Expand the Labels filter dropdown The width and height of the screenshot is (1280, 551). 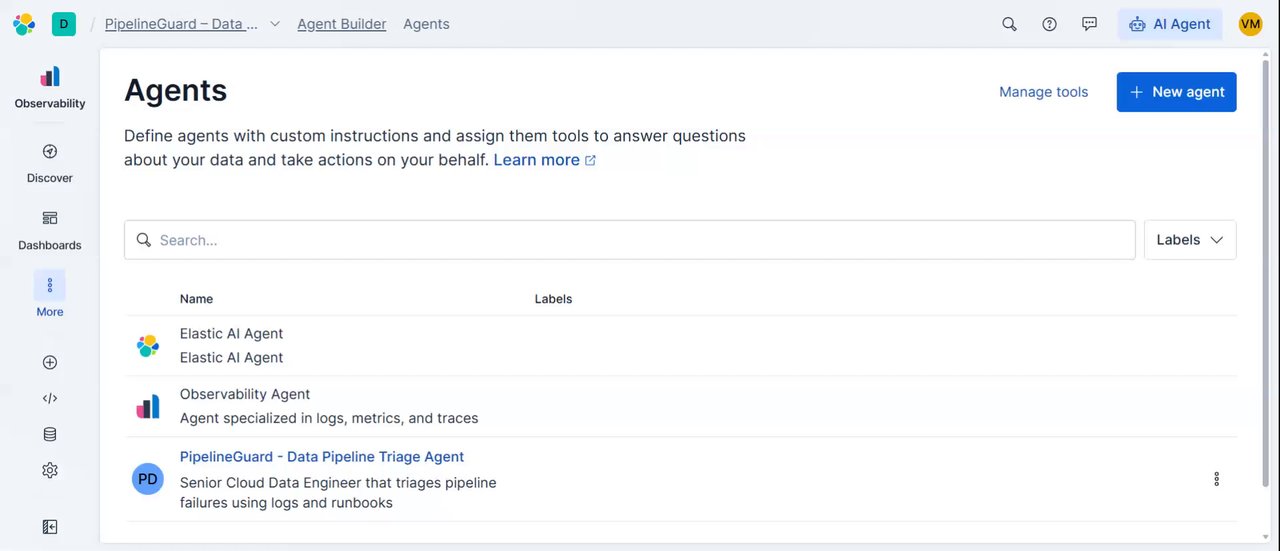click(x=1190, y=240)
